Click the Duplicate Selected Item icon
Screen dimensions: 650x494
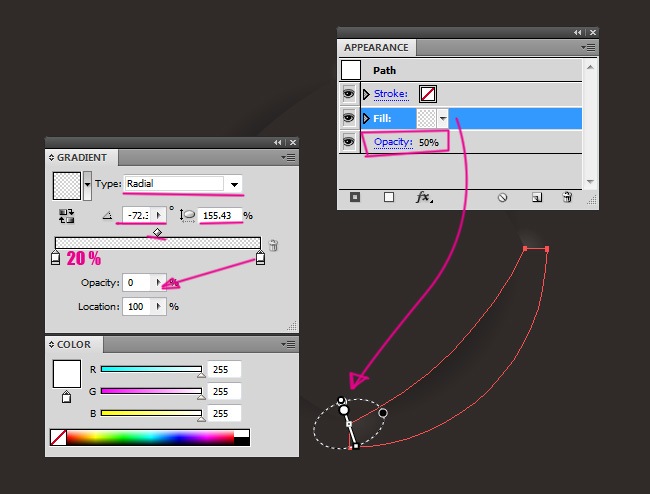537,197
